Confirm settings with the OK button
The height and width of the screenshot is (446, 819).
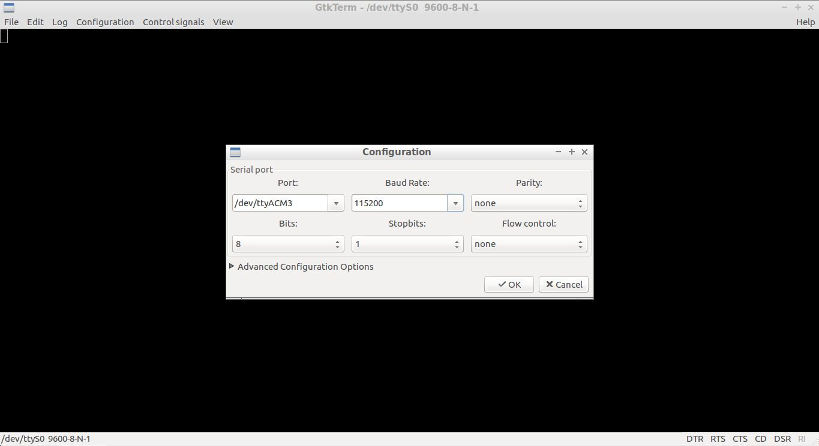(x=509, y=285)
